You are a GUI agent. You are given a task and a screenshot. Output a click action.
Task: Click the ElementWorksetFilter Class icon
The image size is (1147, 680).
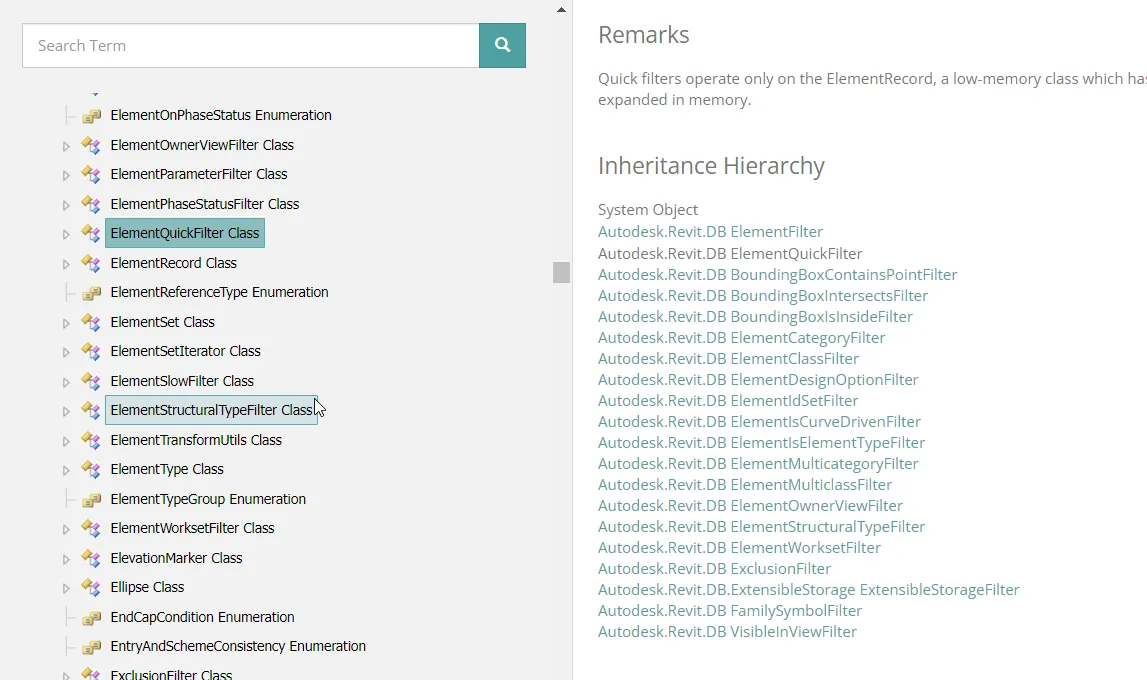(x=91, y=529)
